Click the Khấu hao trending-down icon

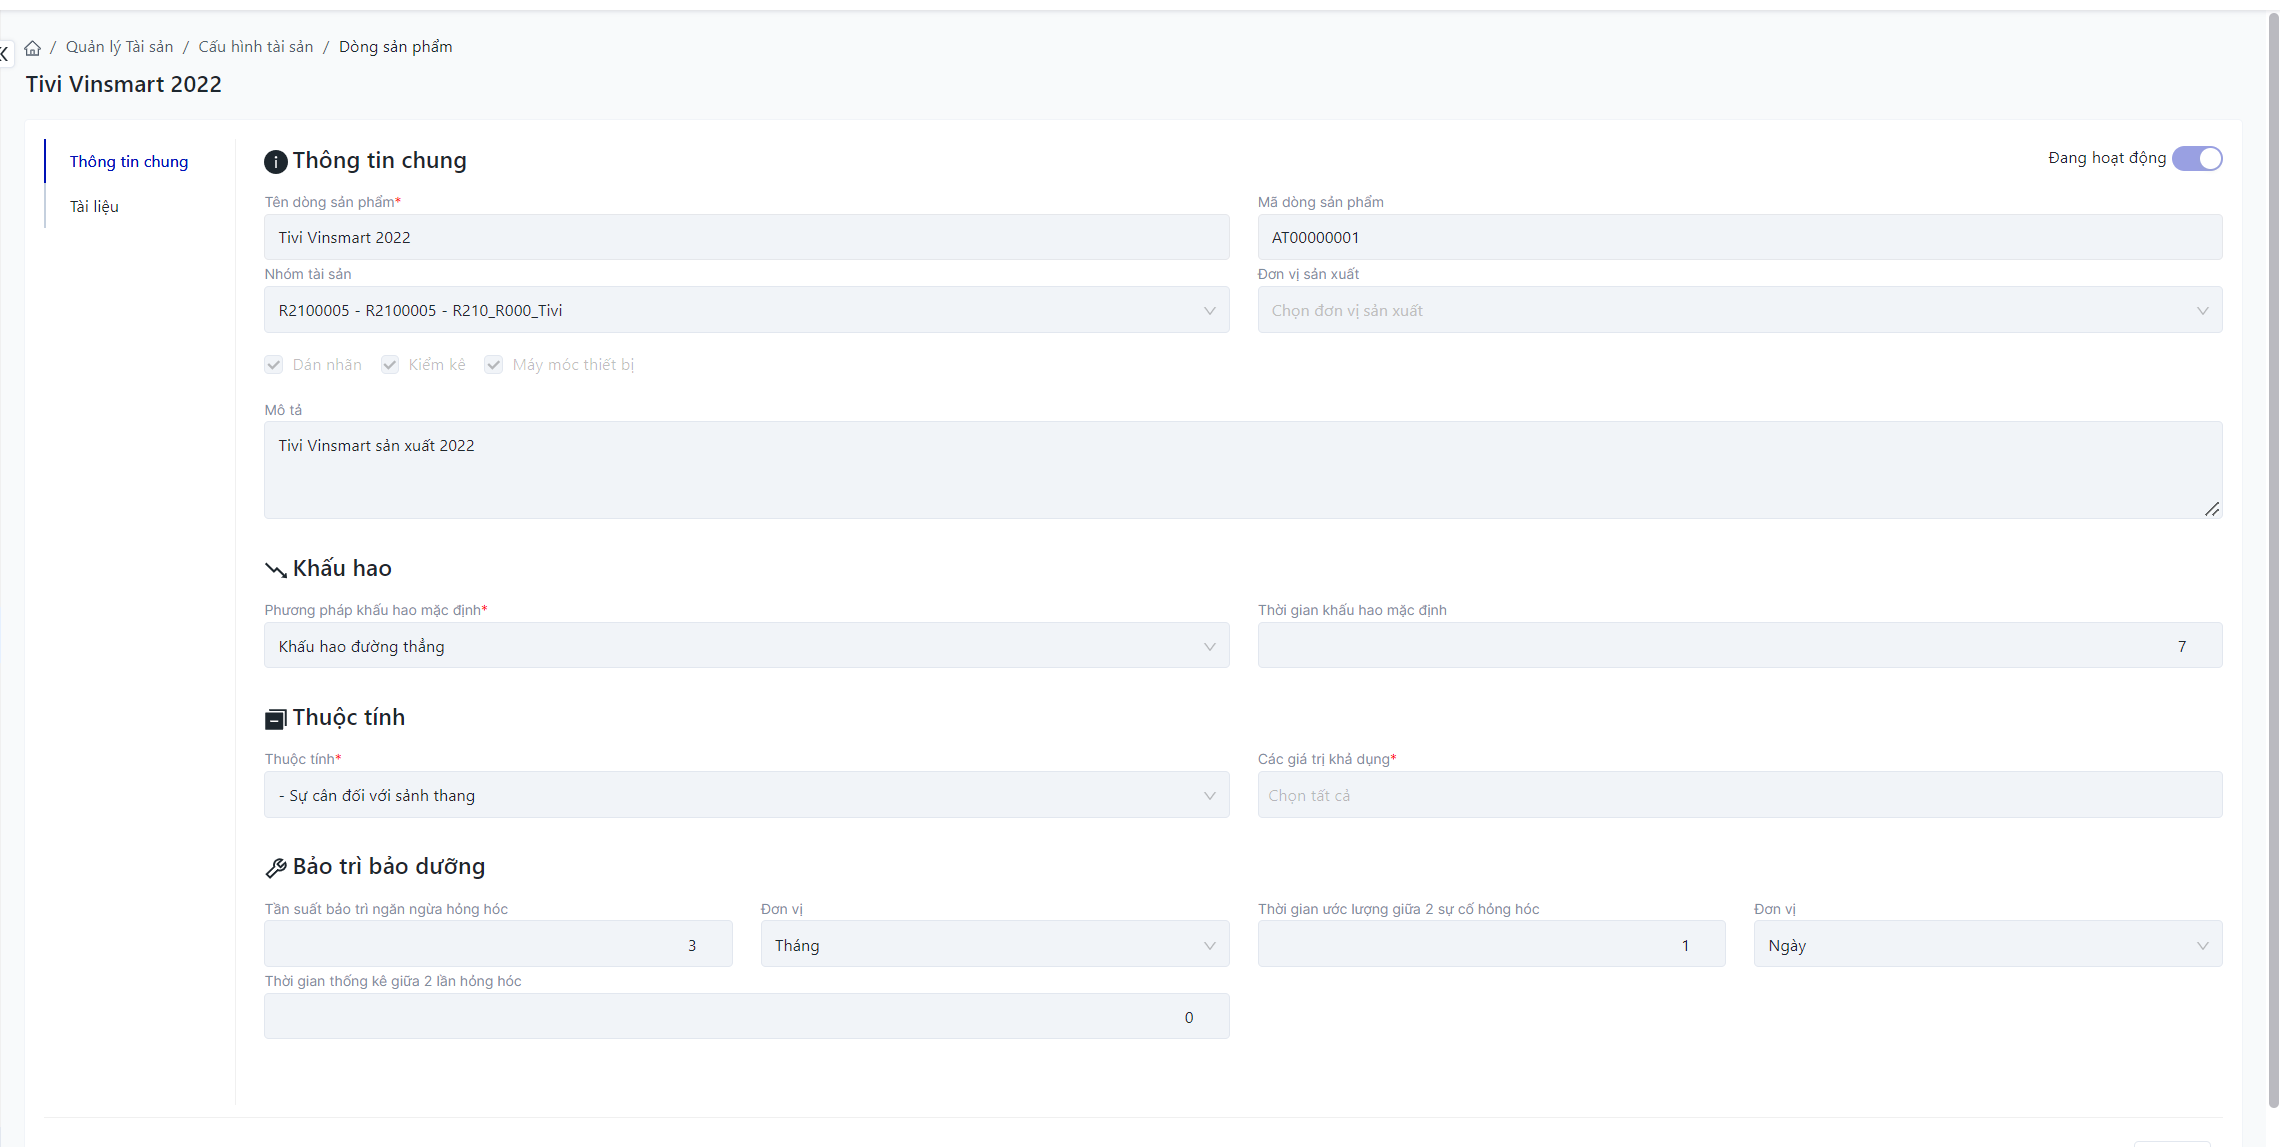point(275,570)
